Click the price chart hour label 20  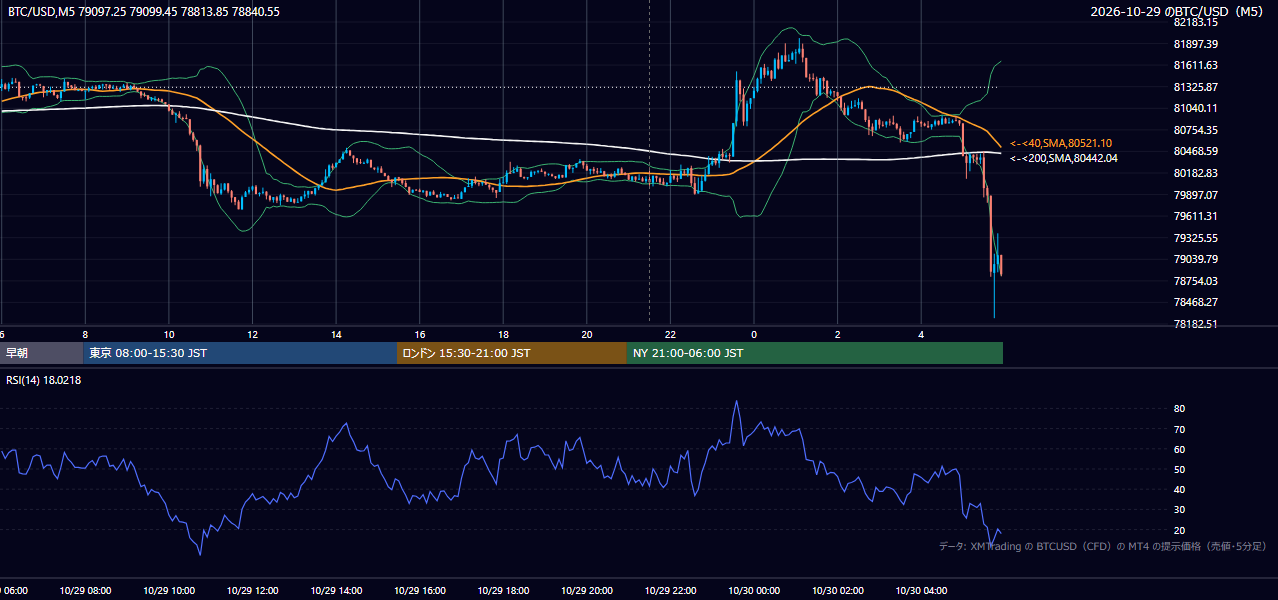pos(587,334)
